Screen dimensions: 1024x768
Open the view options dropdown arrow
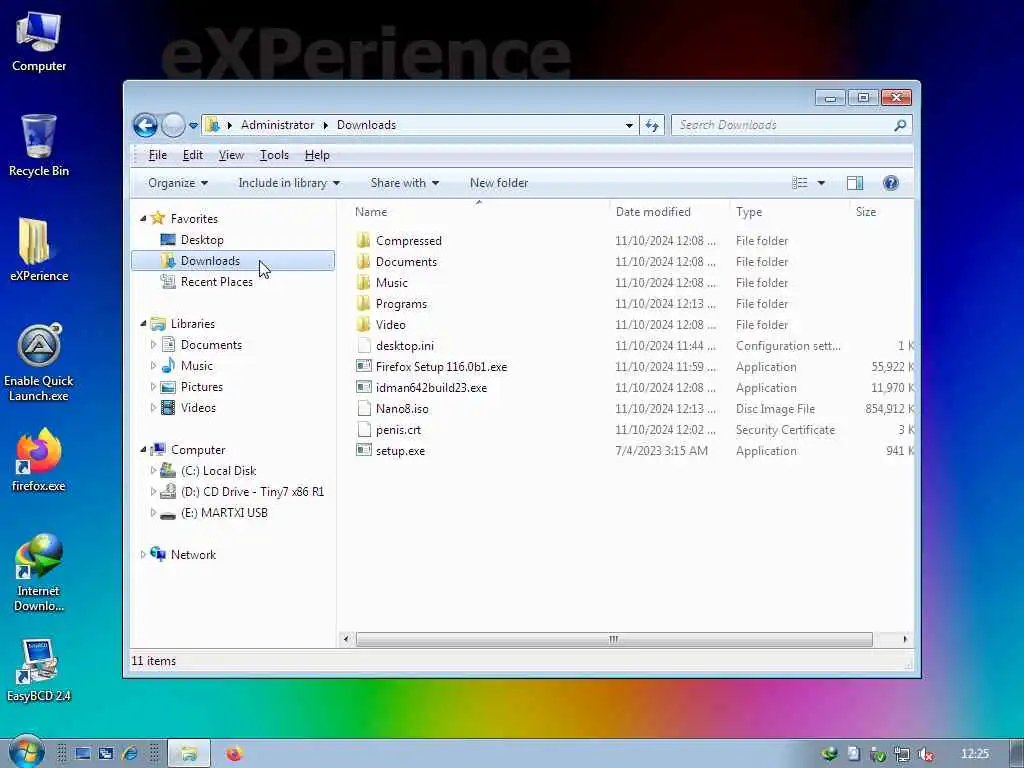click(x=821, y=183)
